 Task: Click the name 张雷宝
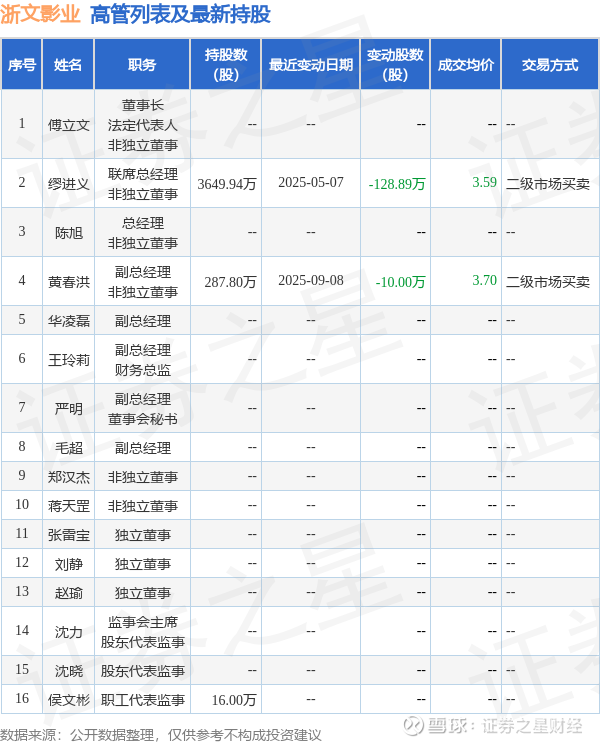(69, 535)
